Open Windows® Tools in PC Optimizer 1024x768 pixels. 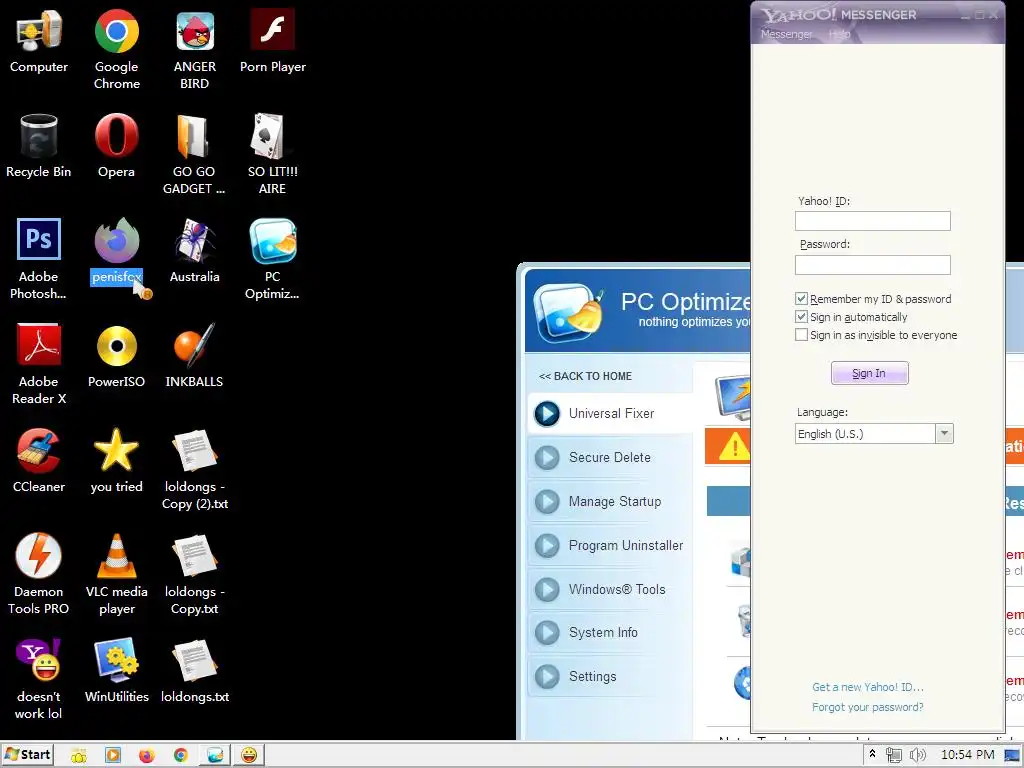coord(610,589)
